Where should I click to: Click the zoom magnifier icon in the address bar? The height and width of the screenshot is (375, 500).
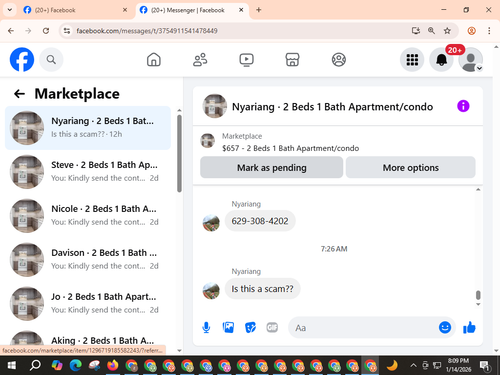431,31
